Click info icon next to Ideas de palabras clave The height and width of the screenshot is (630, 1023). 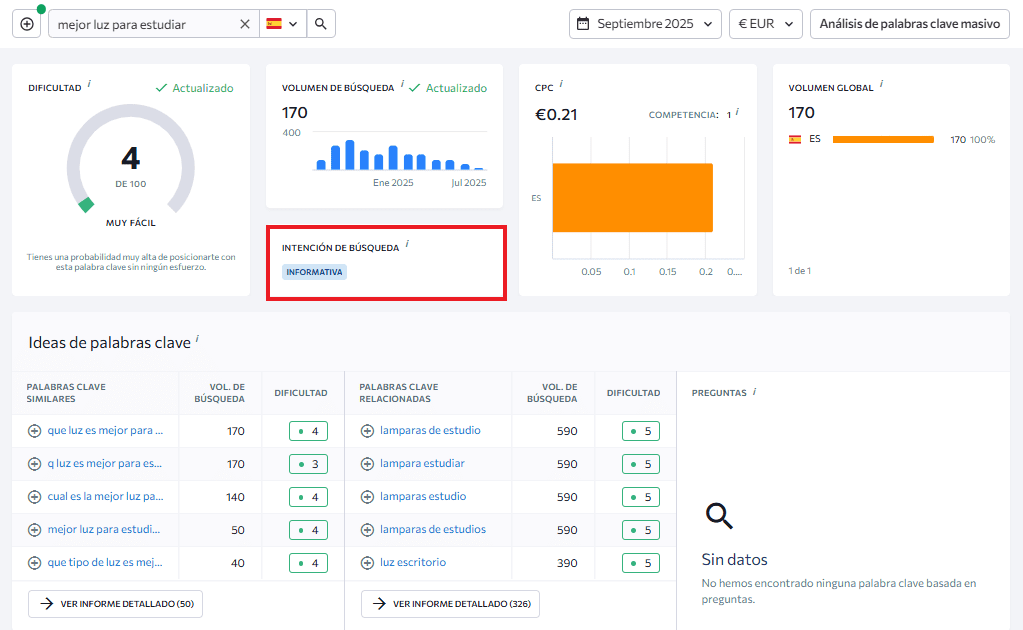point(197,338)
